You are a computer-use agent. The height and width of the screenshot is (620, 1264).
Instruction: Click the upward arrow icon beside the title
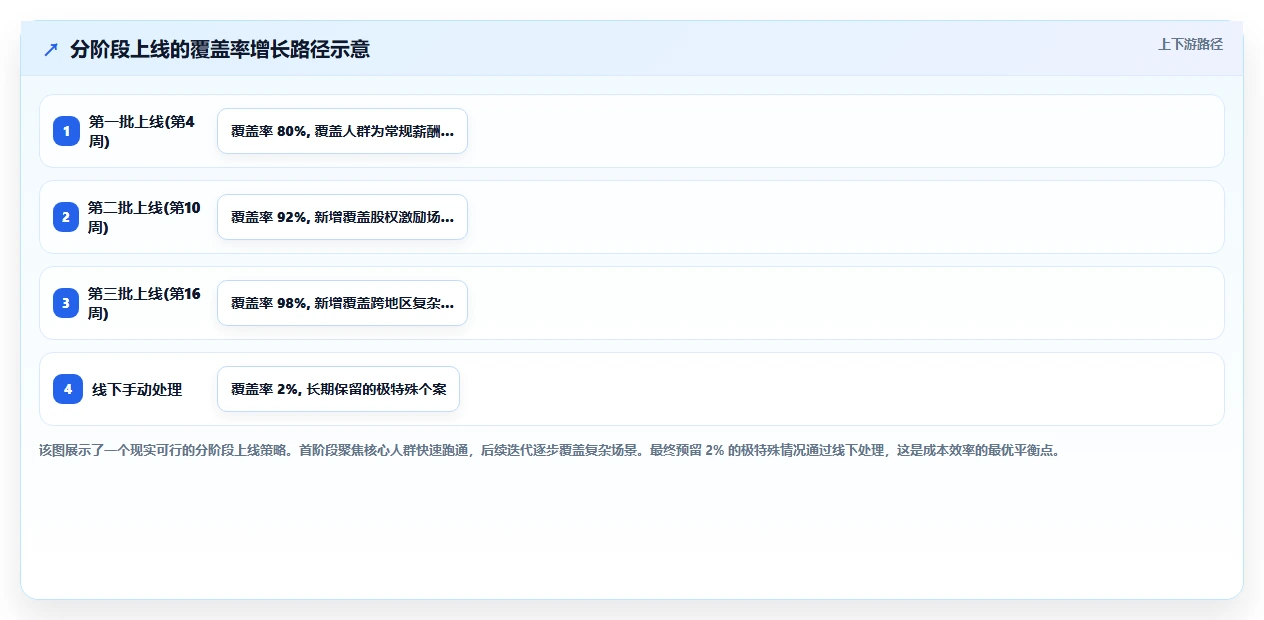(51, 50)
